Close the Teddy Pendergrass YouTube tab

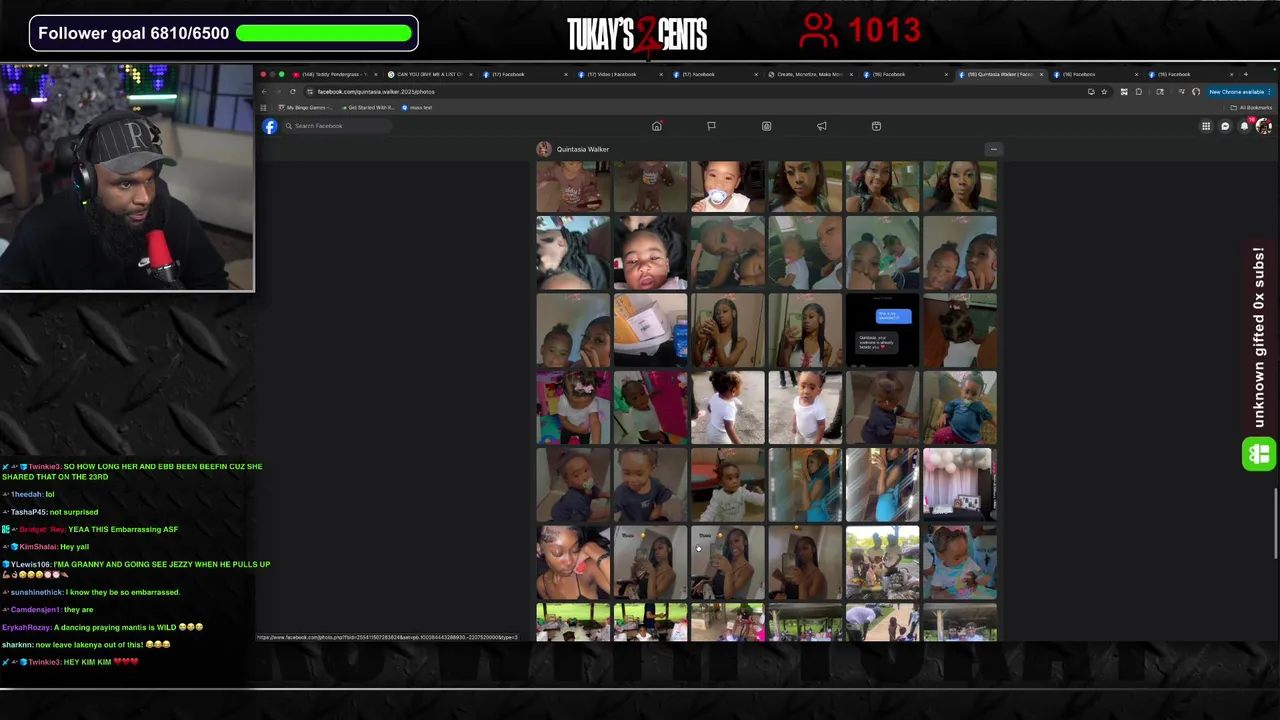click(x=375, y=74)
